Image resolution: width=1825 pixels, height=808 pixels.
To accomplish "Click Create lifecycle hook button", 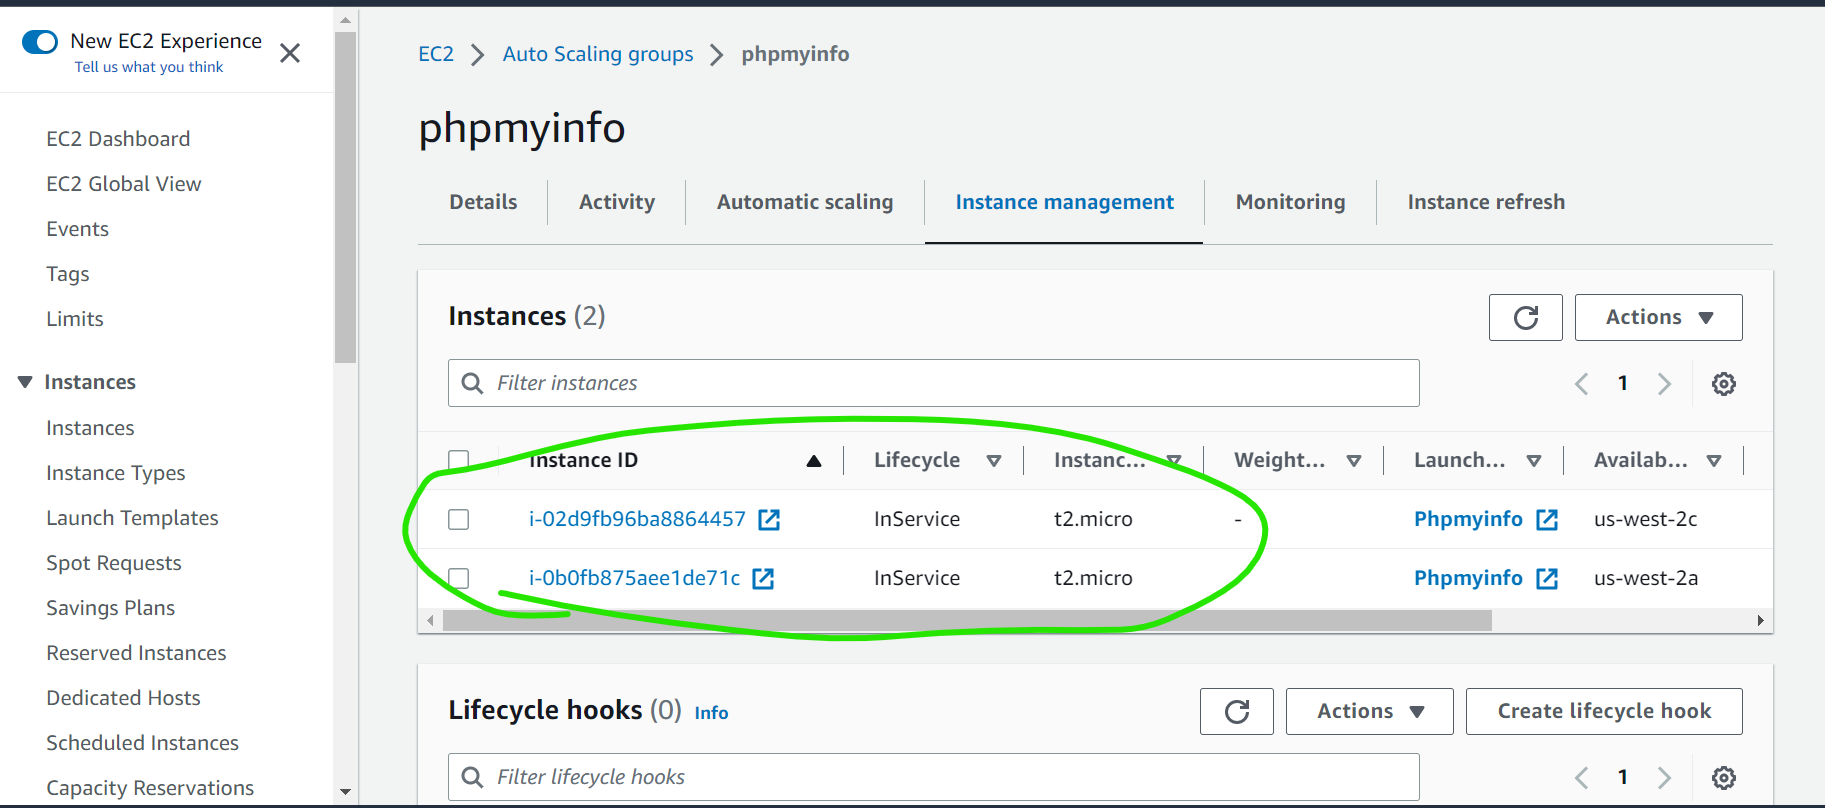I will [1604, 711].
